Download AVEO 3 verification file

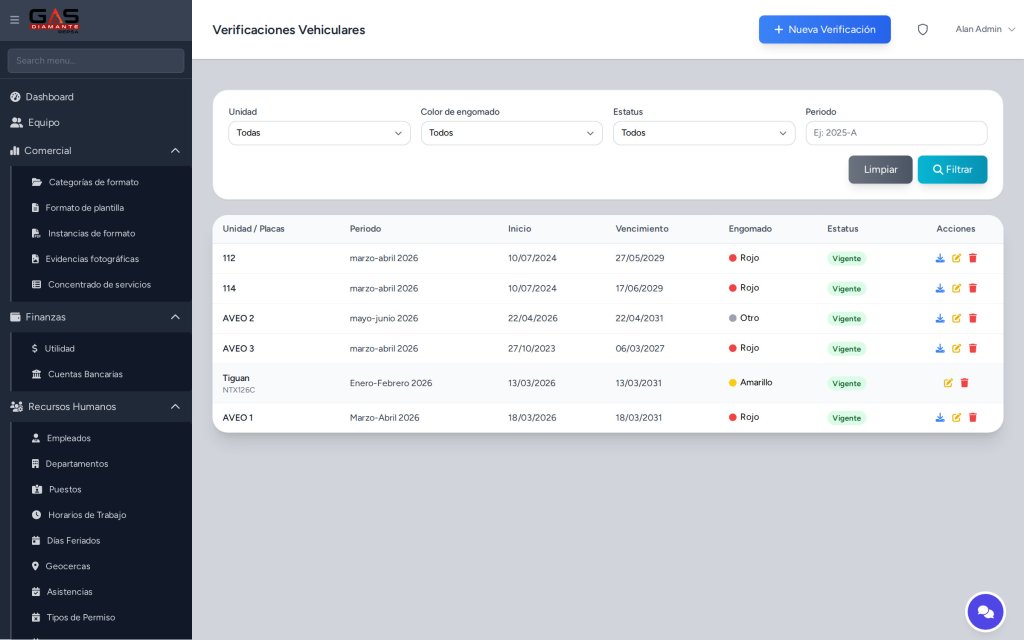pyautogui.click(x=940, y=348)
